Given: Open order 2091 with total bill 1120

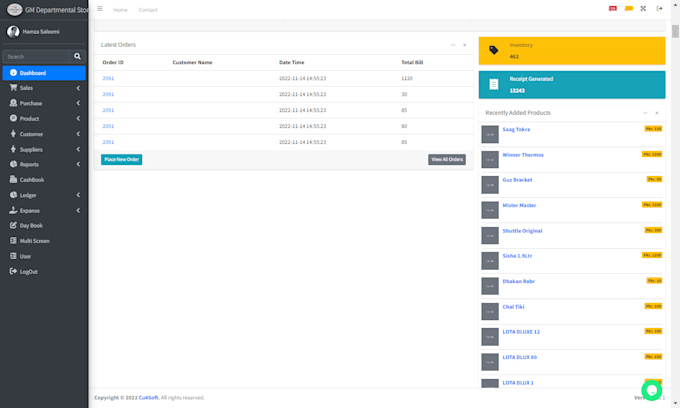Looking at the screenshot, I should [108, 78].
